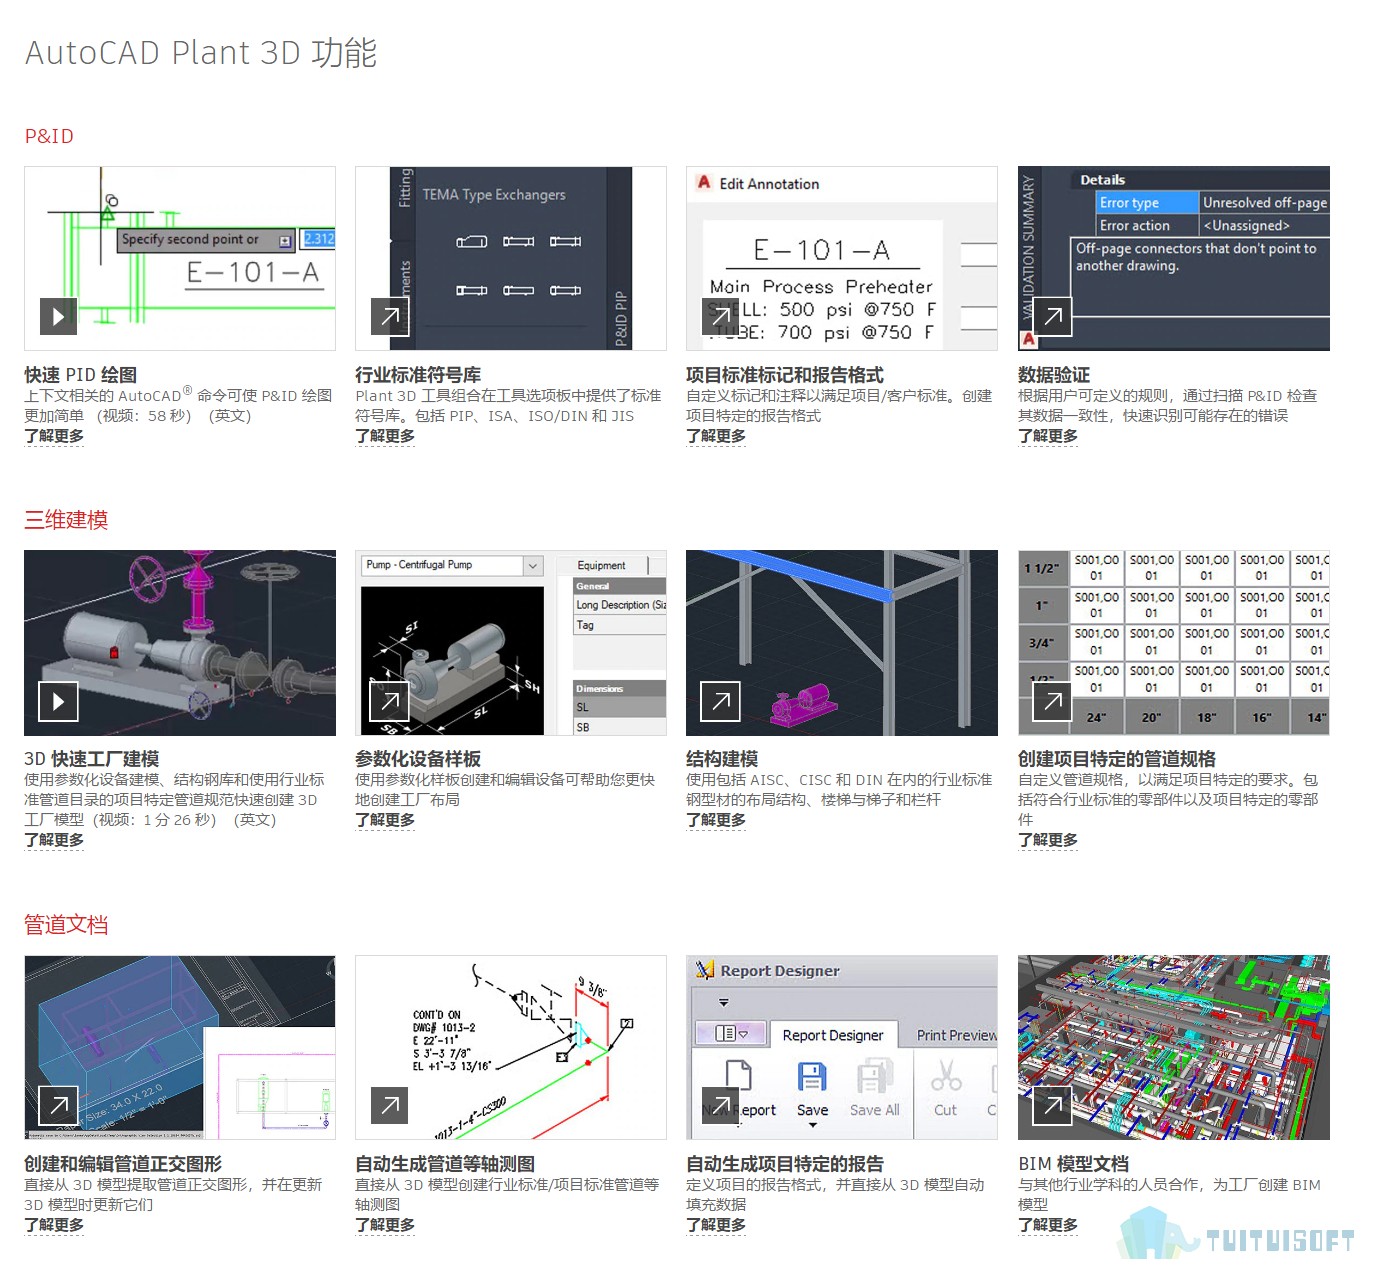
Task: Play the 3D 快速工厂建模 video
Action: pos(58,701)
